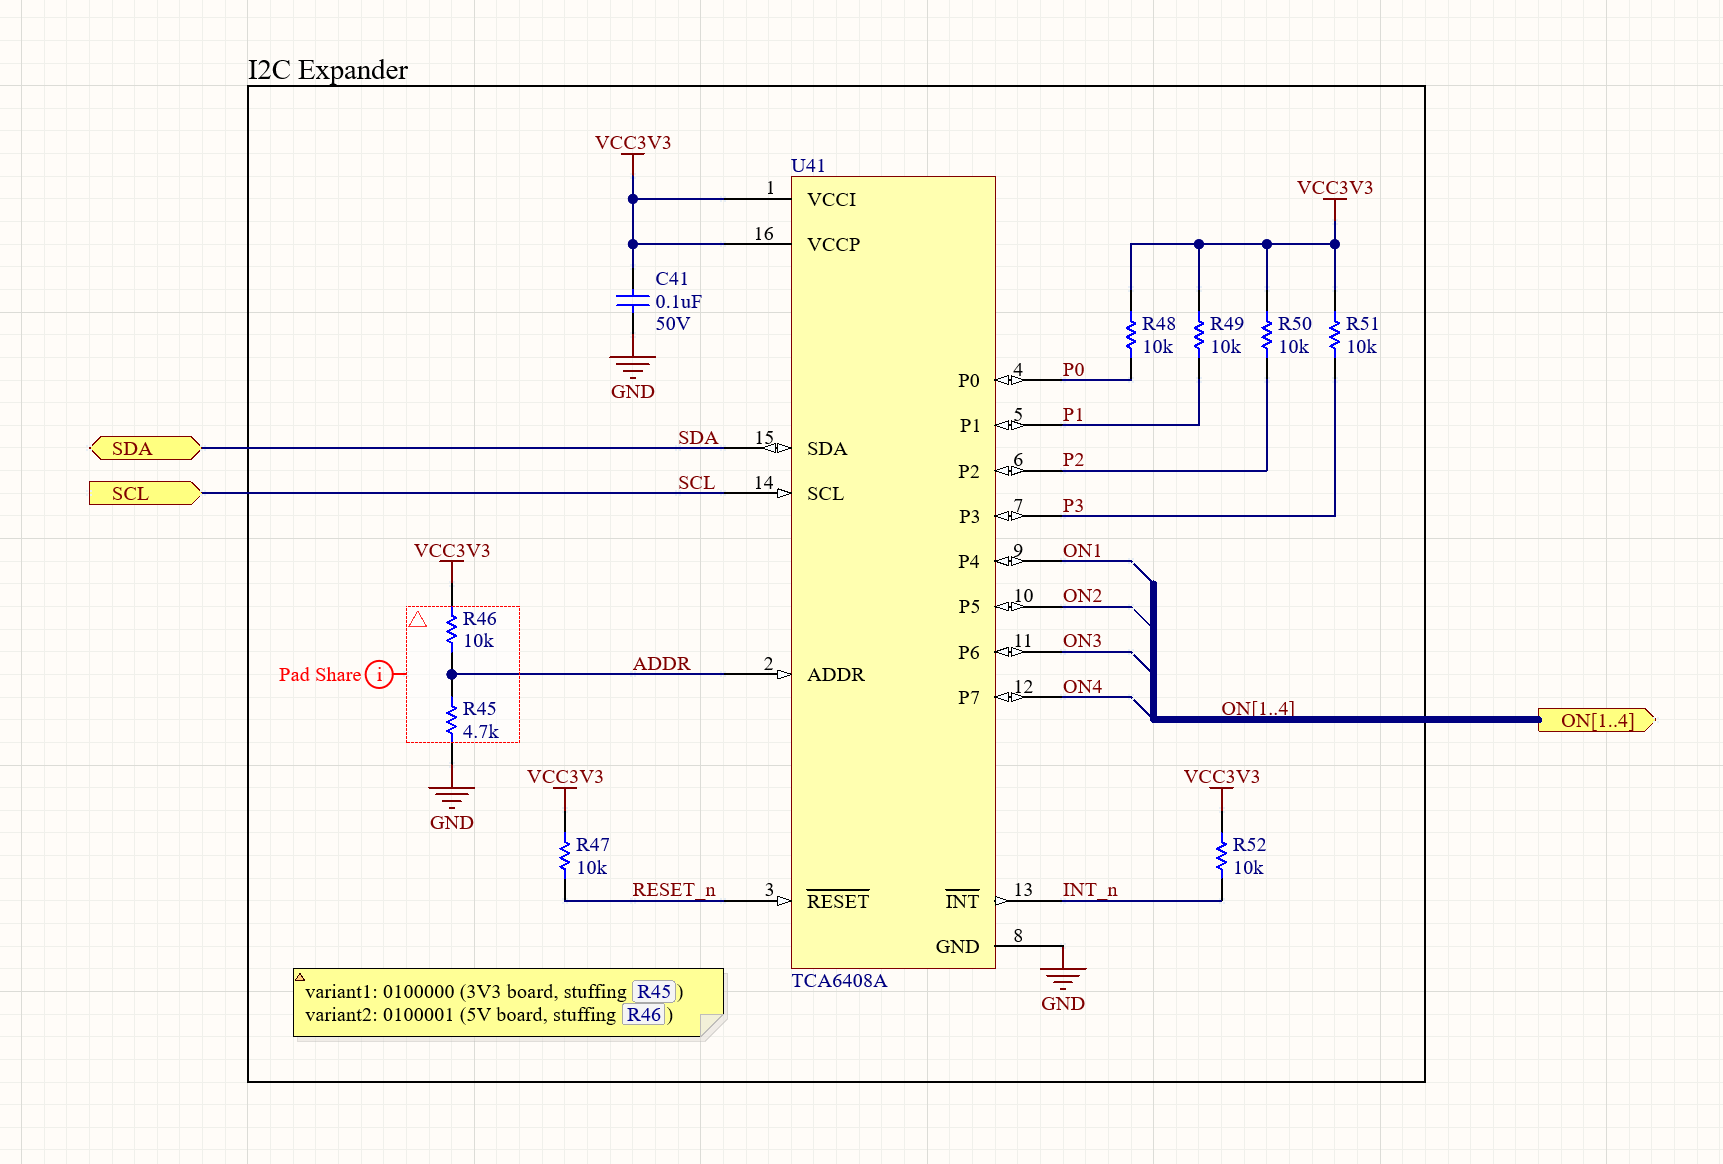The width and height of the screenshot is (1723, 1164).
Task: Select the ON2 net label
Action: pos(1082,596)
